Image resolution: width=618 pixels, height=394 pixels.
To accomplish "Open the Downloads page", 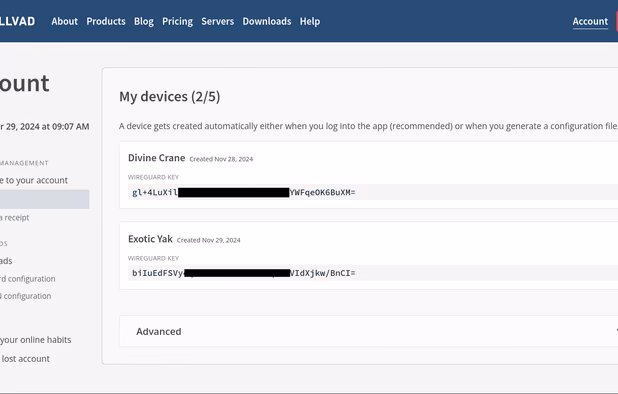I will coord(267,21).
